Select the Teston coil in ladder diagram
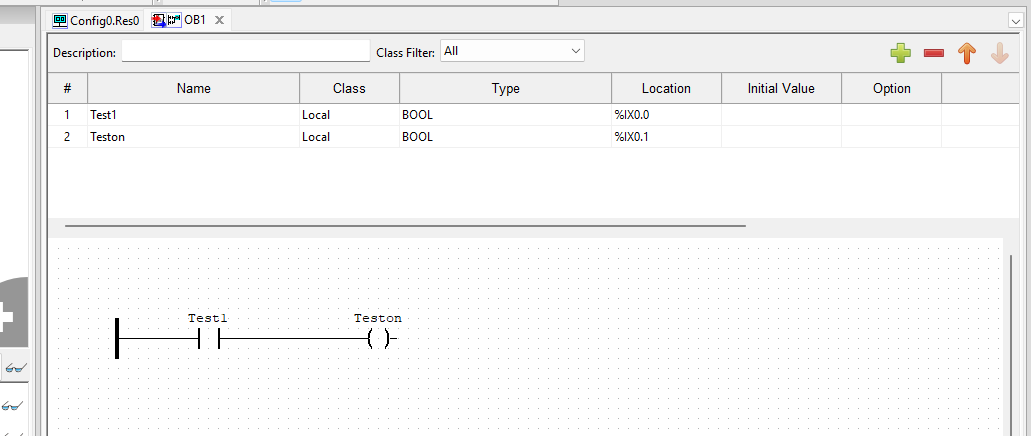 coord(378,339)
